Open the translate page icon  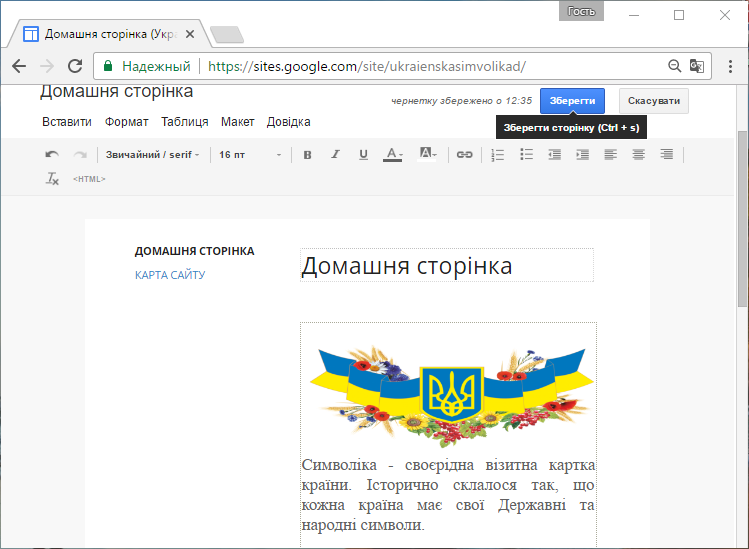(696, 66)
